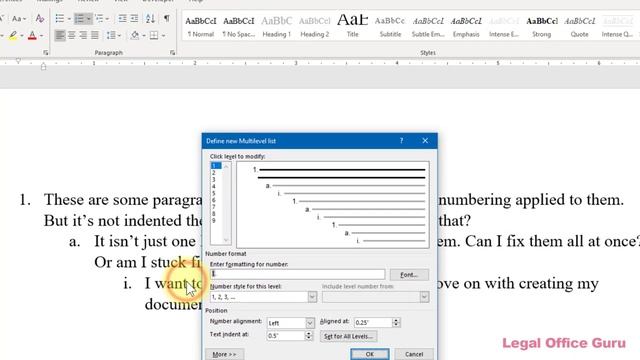Image resolution: width=640 pixels, height=360 pixels.
Task: Apply the Heading 2 style
Action: 315,27
